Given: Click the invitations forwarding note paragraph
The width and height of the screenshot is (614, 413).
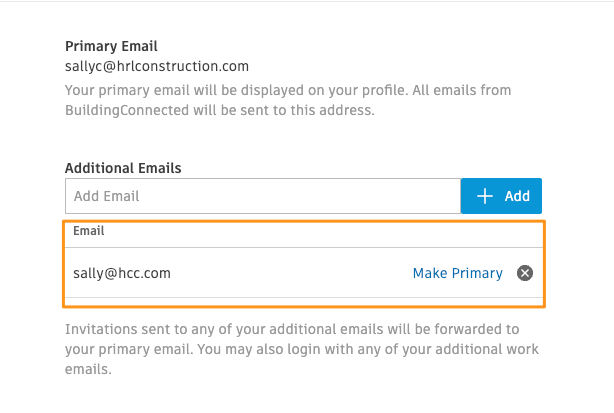Looking at the screenshot, I should 302,349.
